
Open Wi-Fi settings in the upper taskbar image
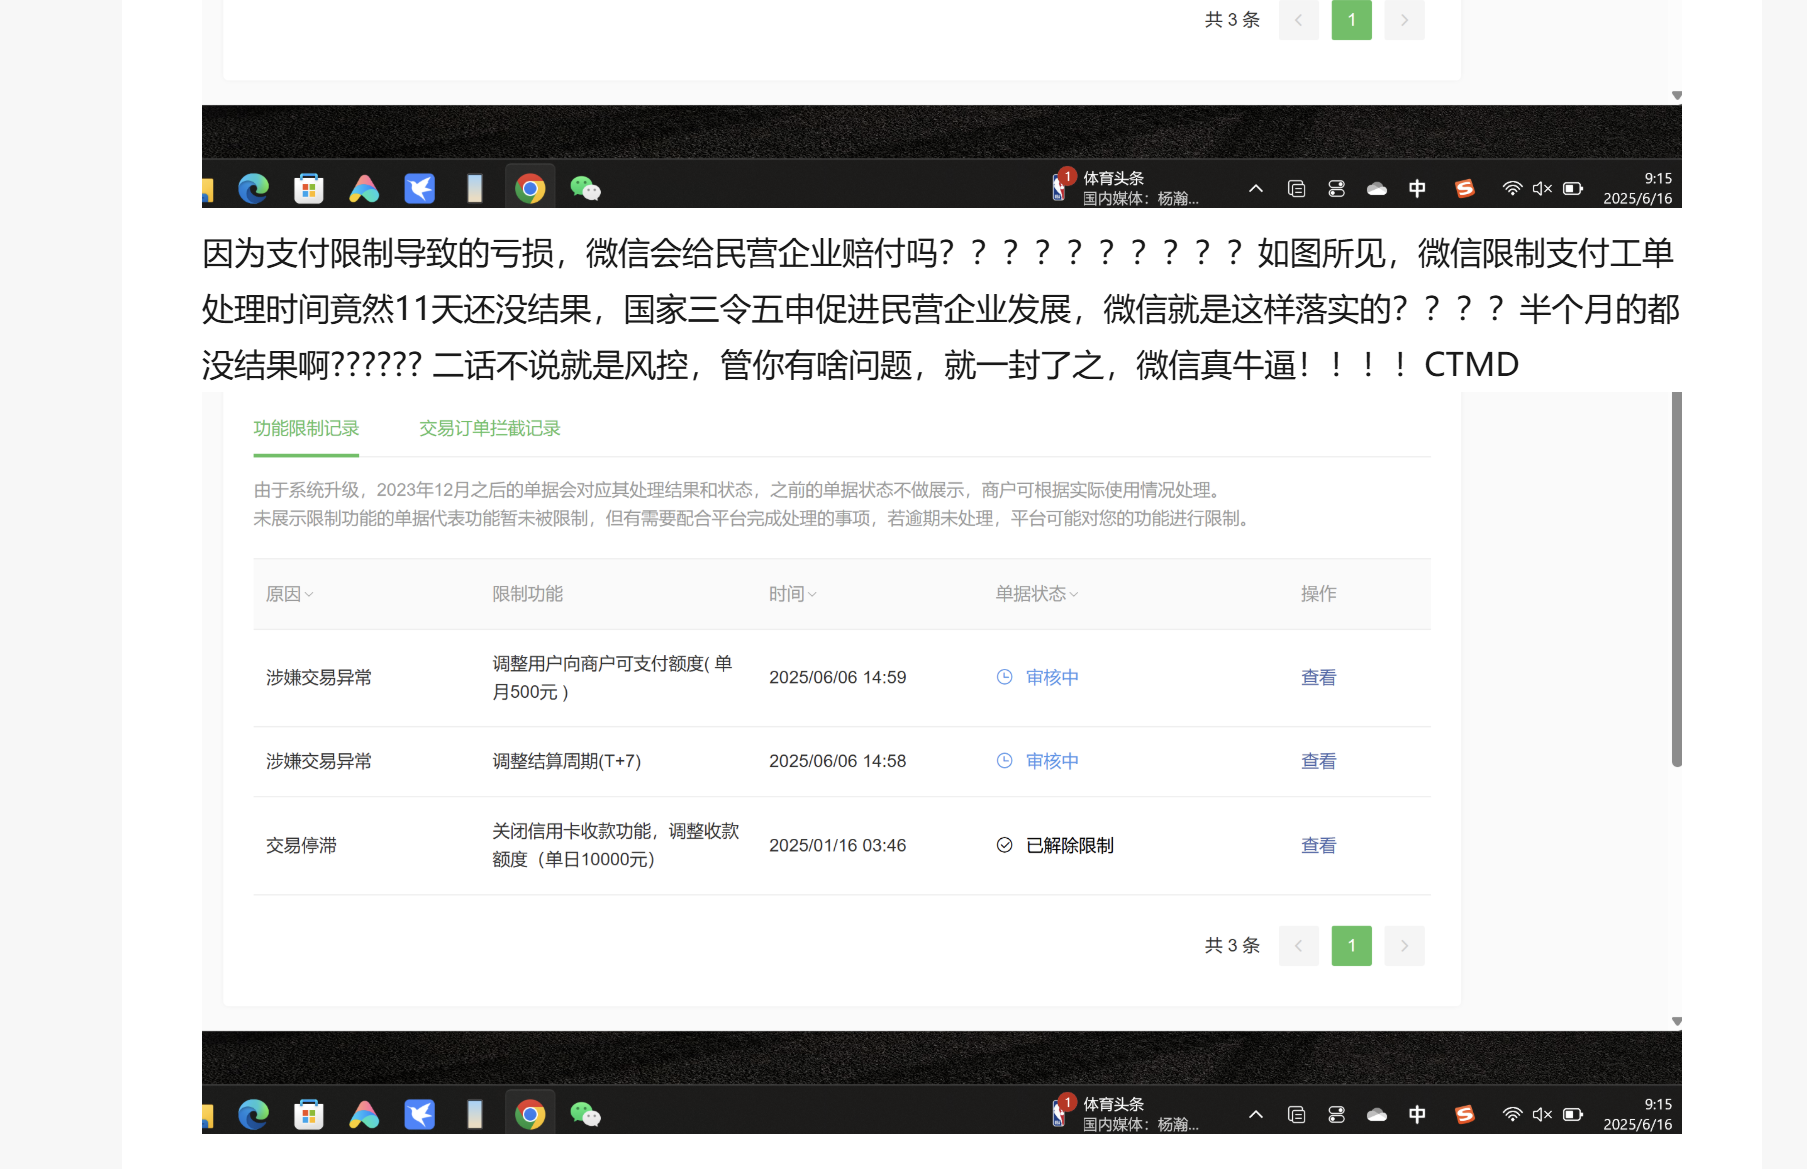(x=1512, y=188)
